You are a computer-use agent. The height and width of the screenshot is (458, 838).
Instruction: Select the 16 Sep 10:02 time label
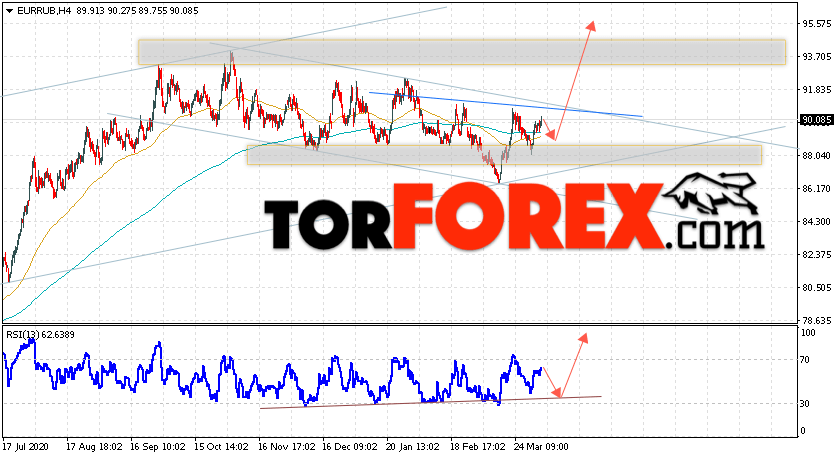tap(158, 446)
